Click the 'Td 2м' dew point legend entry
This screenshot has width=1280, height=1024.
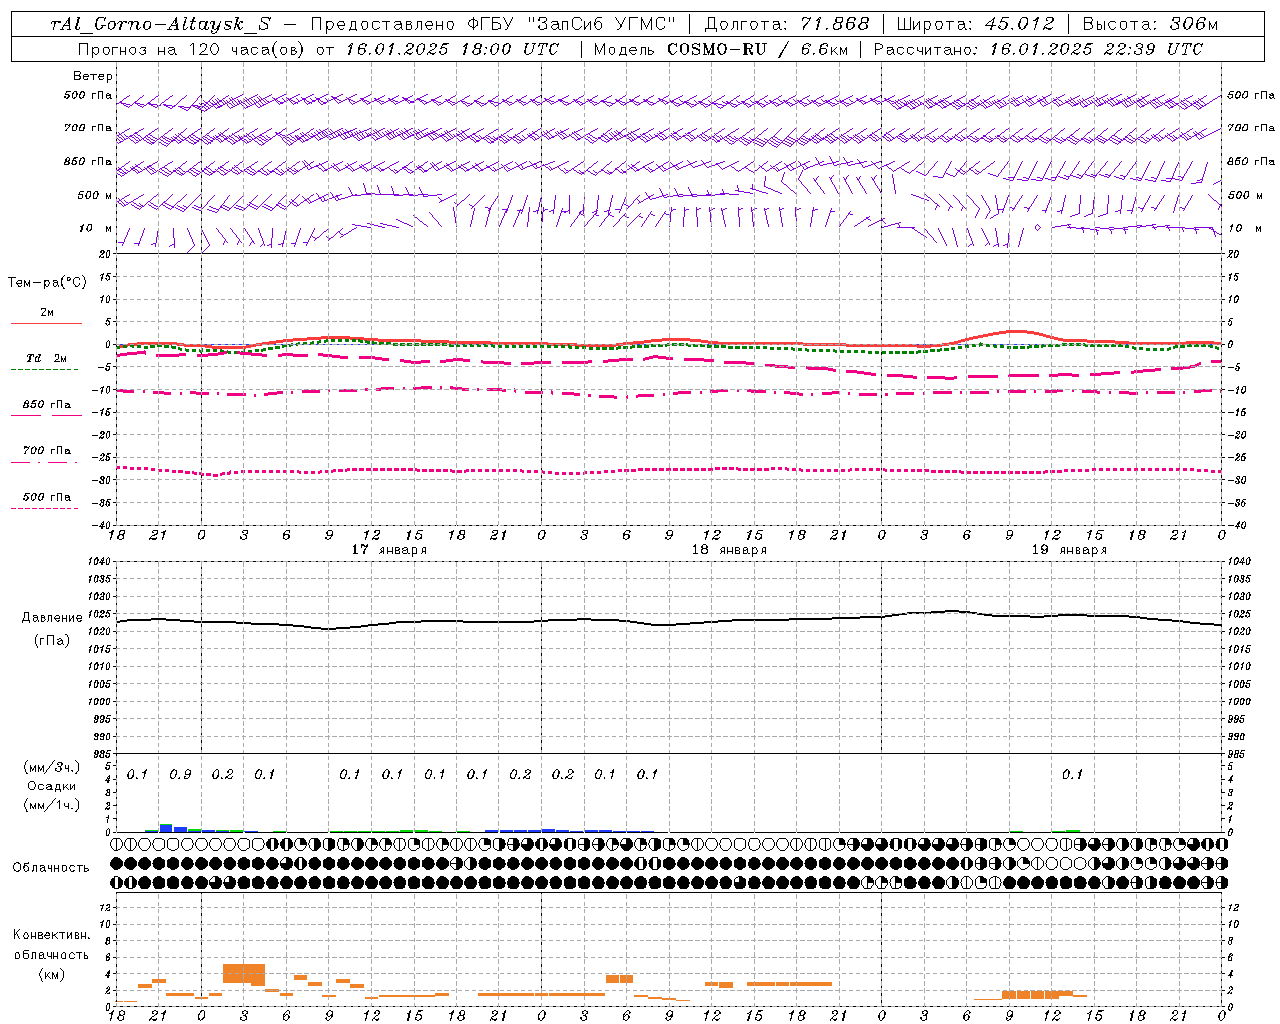(x=46, y=358)
